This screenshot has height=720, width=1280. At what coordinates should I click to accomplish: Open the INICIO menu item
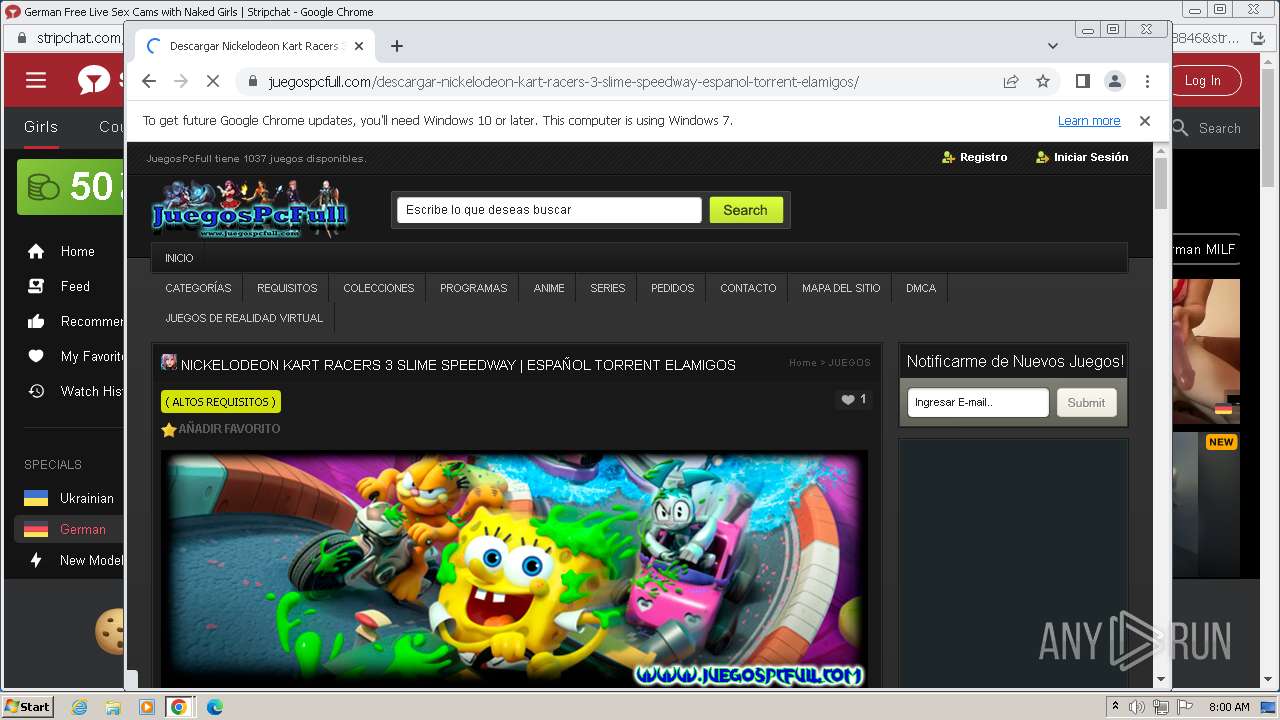click(x=179, y=258)
